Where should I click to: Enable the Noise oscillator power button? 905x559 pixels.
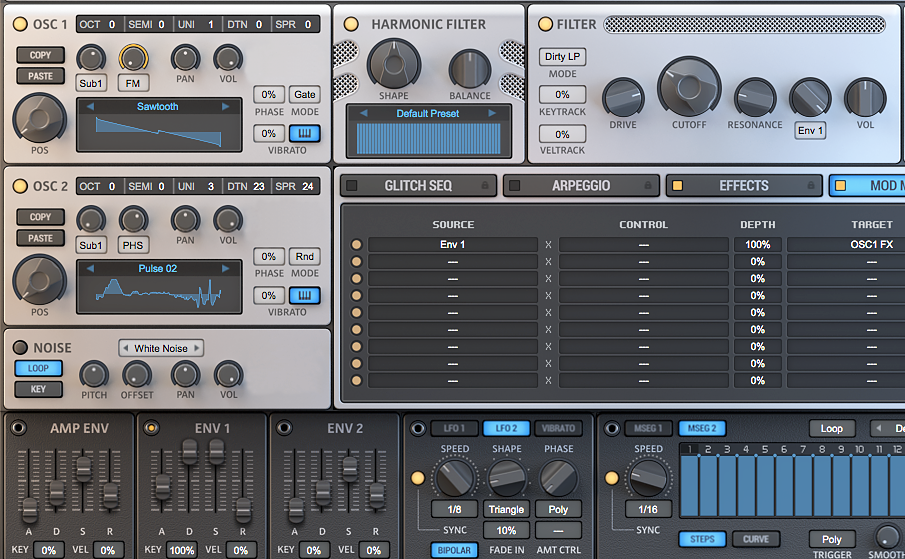tap(20, 347)
